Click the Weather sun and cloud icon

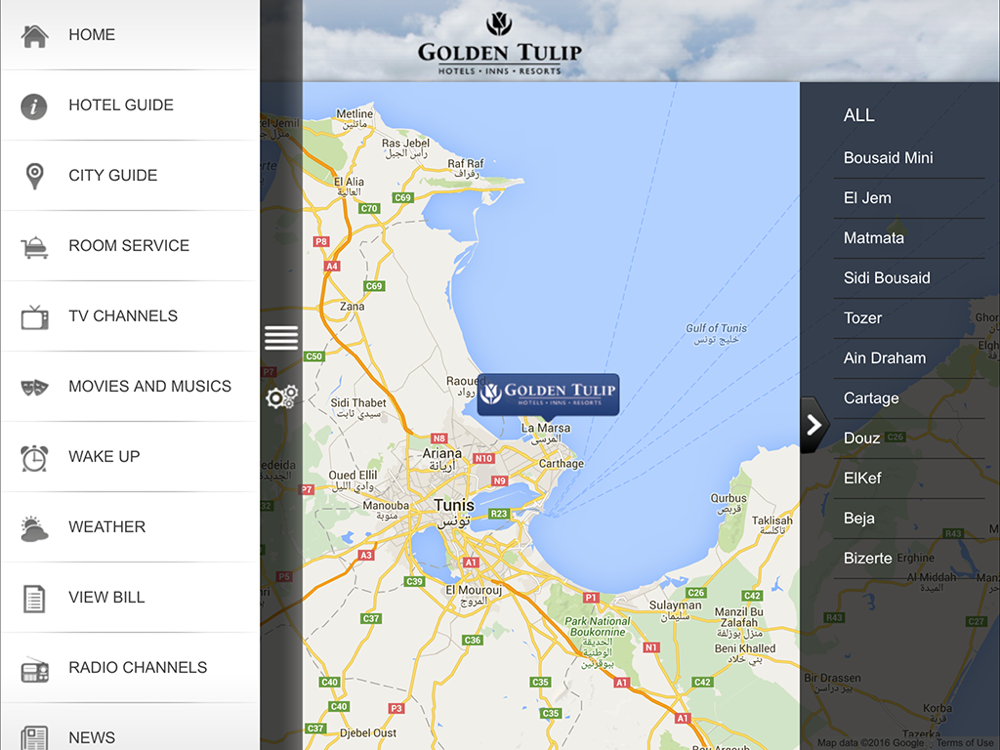click(34, 529)
